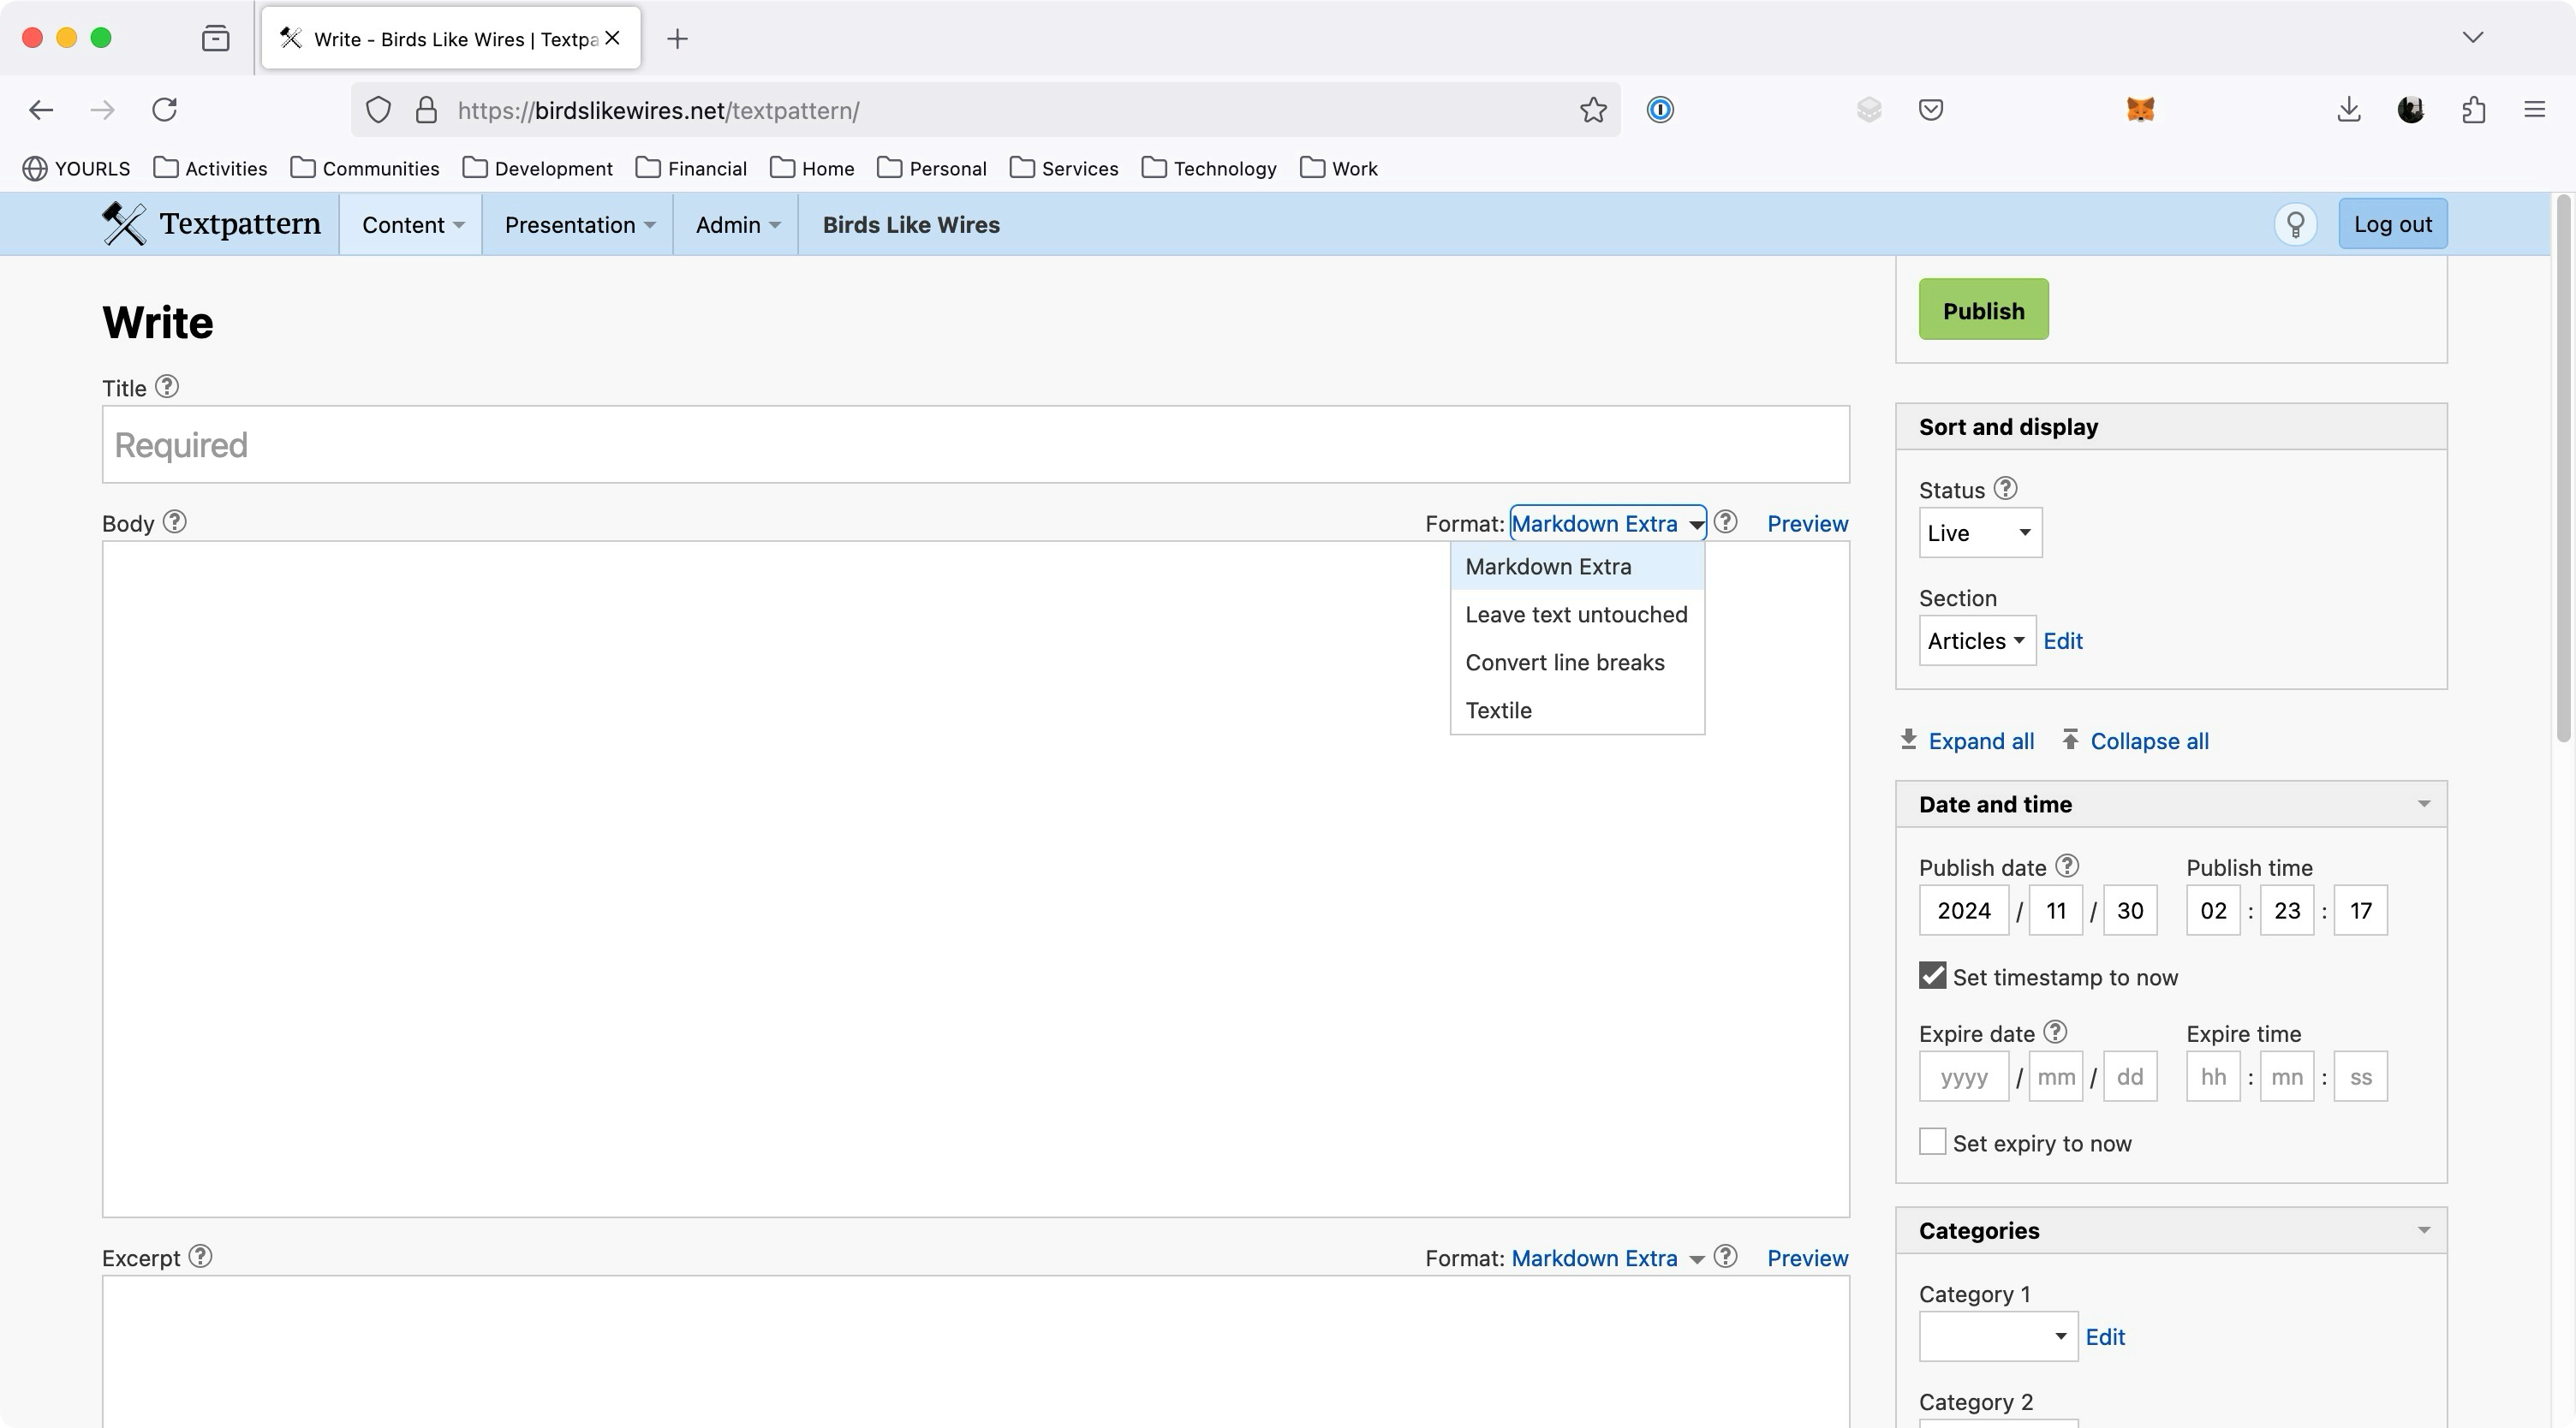Collapse the Date and time panel

[2423, 804]
